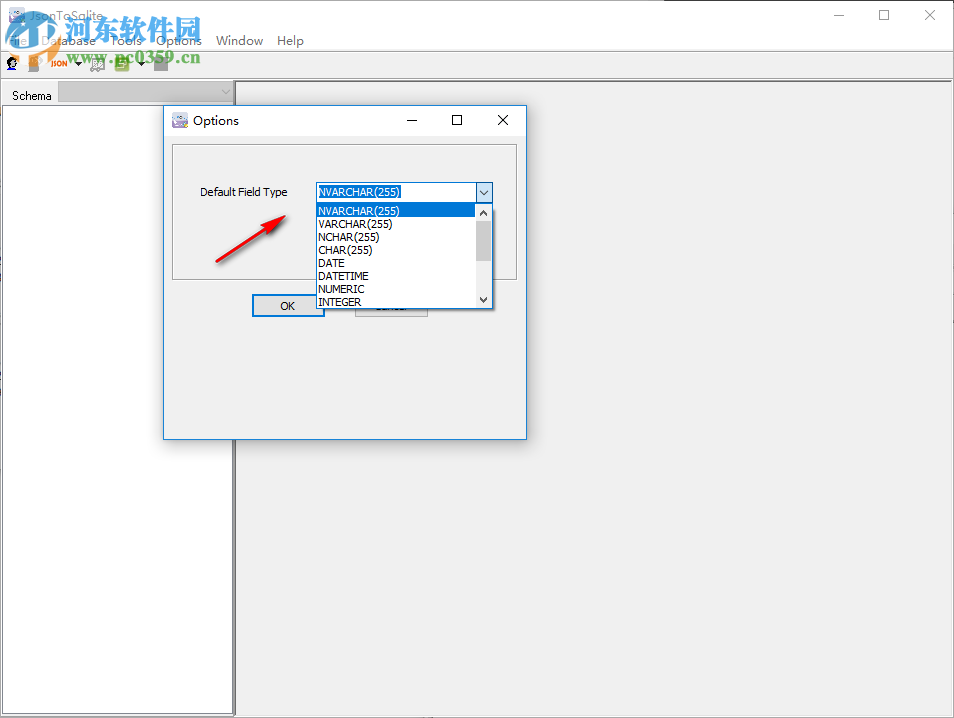
Task: Click the scroll-down arrow in the field type list
Action: (x=483, y=299)
